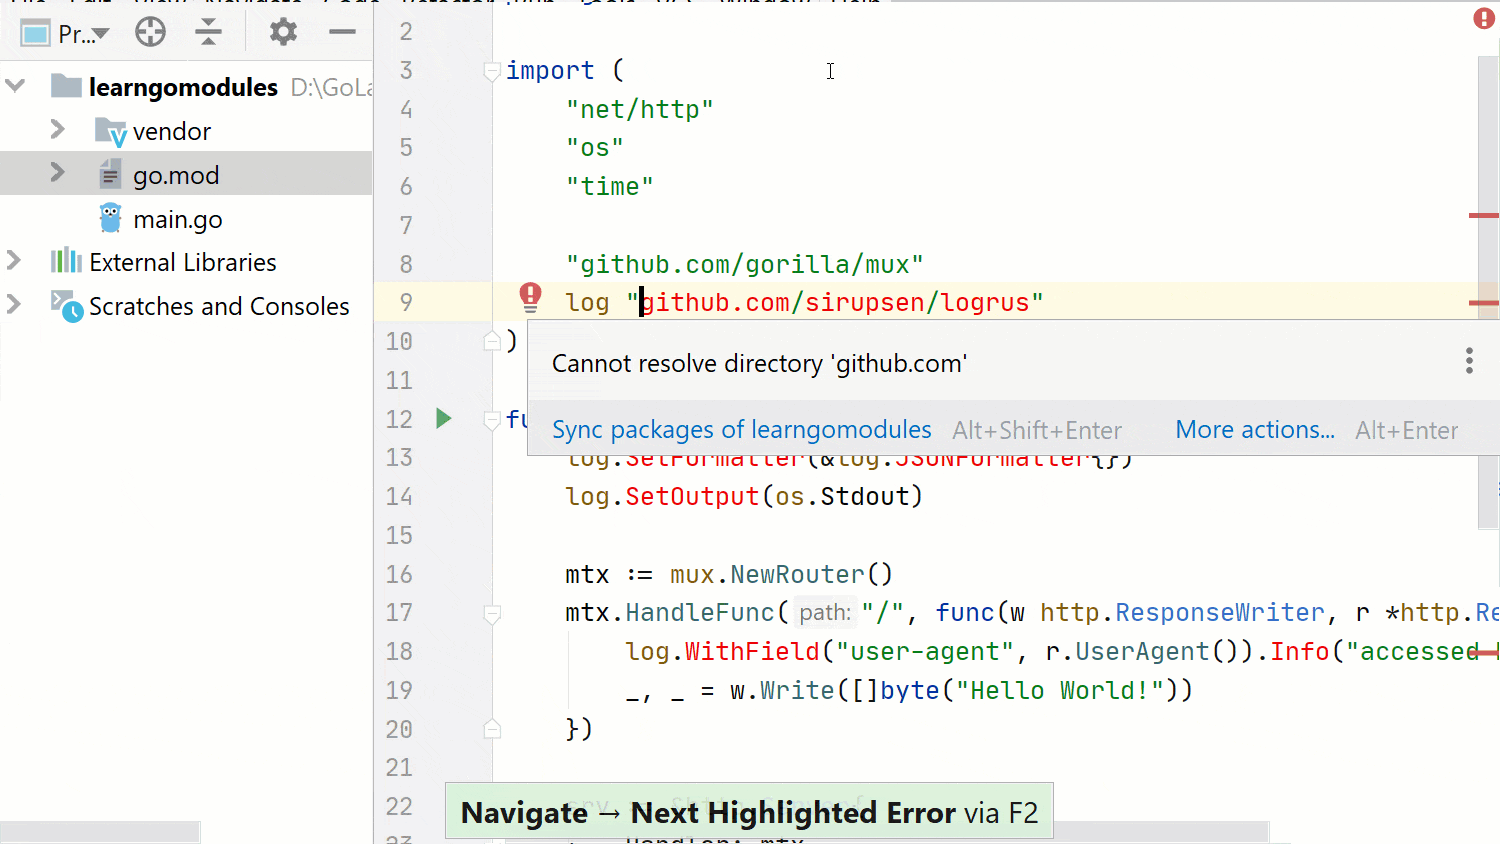Click the Collapse All icon in Project toolbar
The height and width of the screenshot is (844, 1500).
pyautogui.click(x=208, y=33)
